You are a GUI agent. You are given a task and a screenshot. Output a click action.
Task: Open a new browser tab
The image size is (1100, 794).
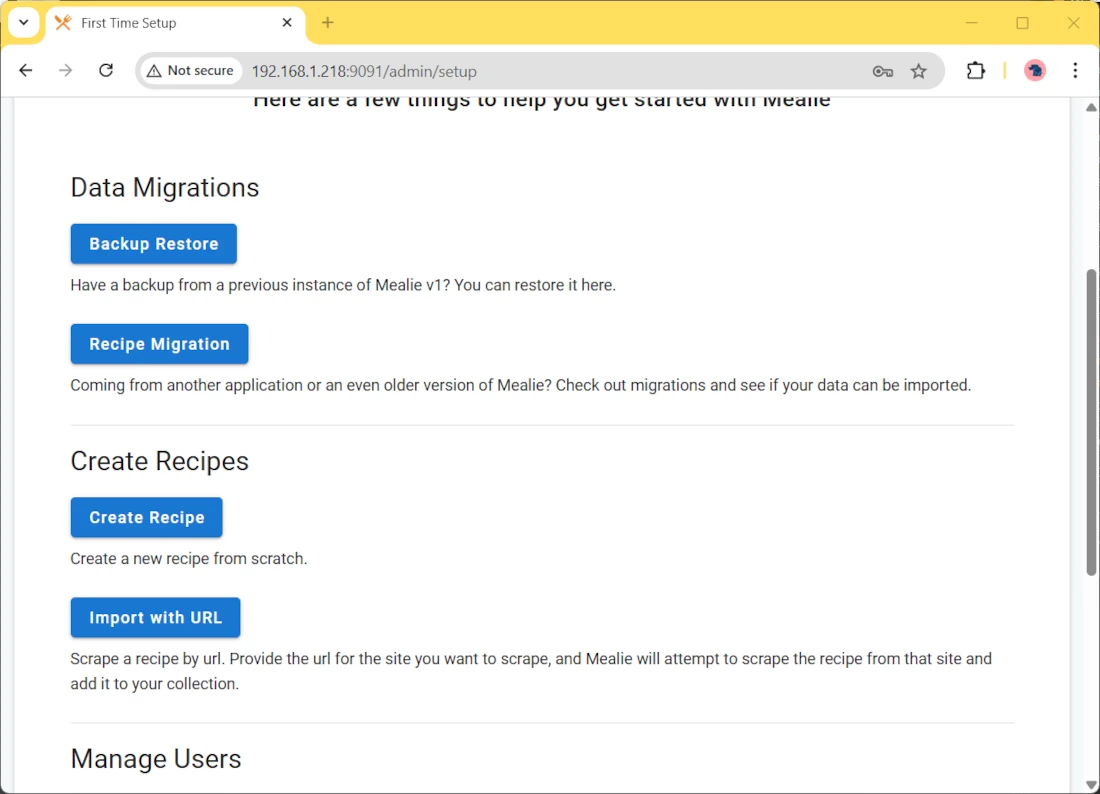pos(328,22)
